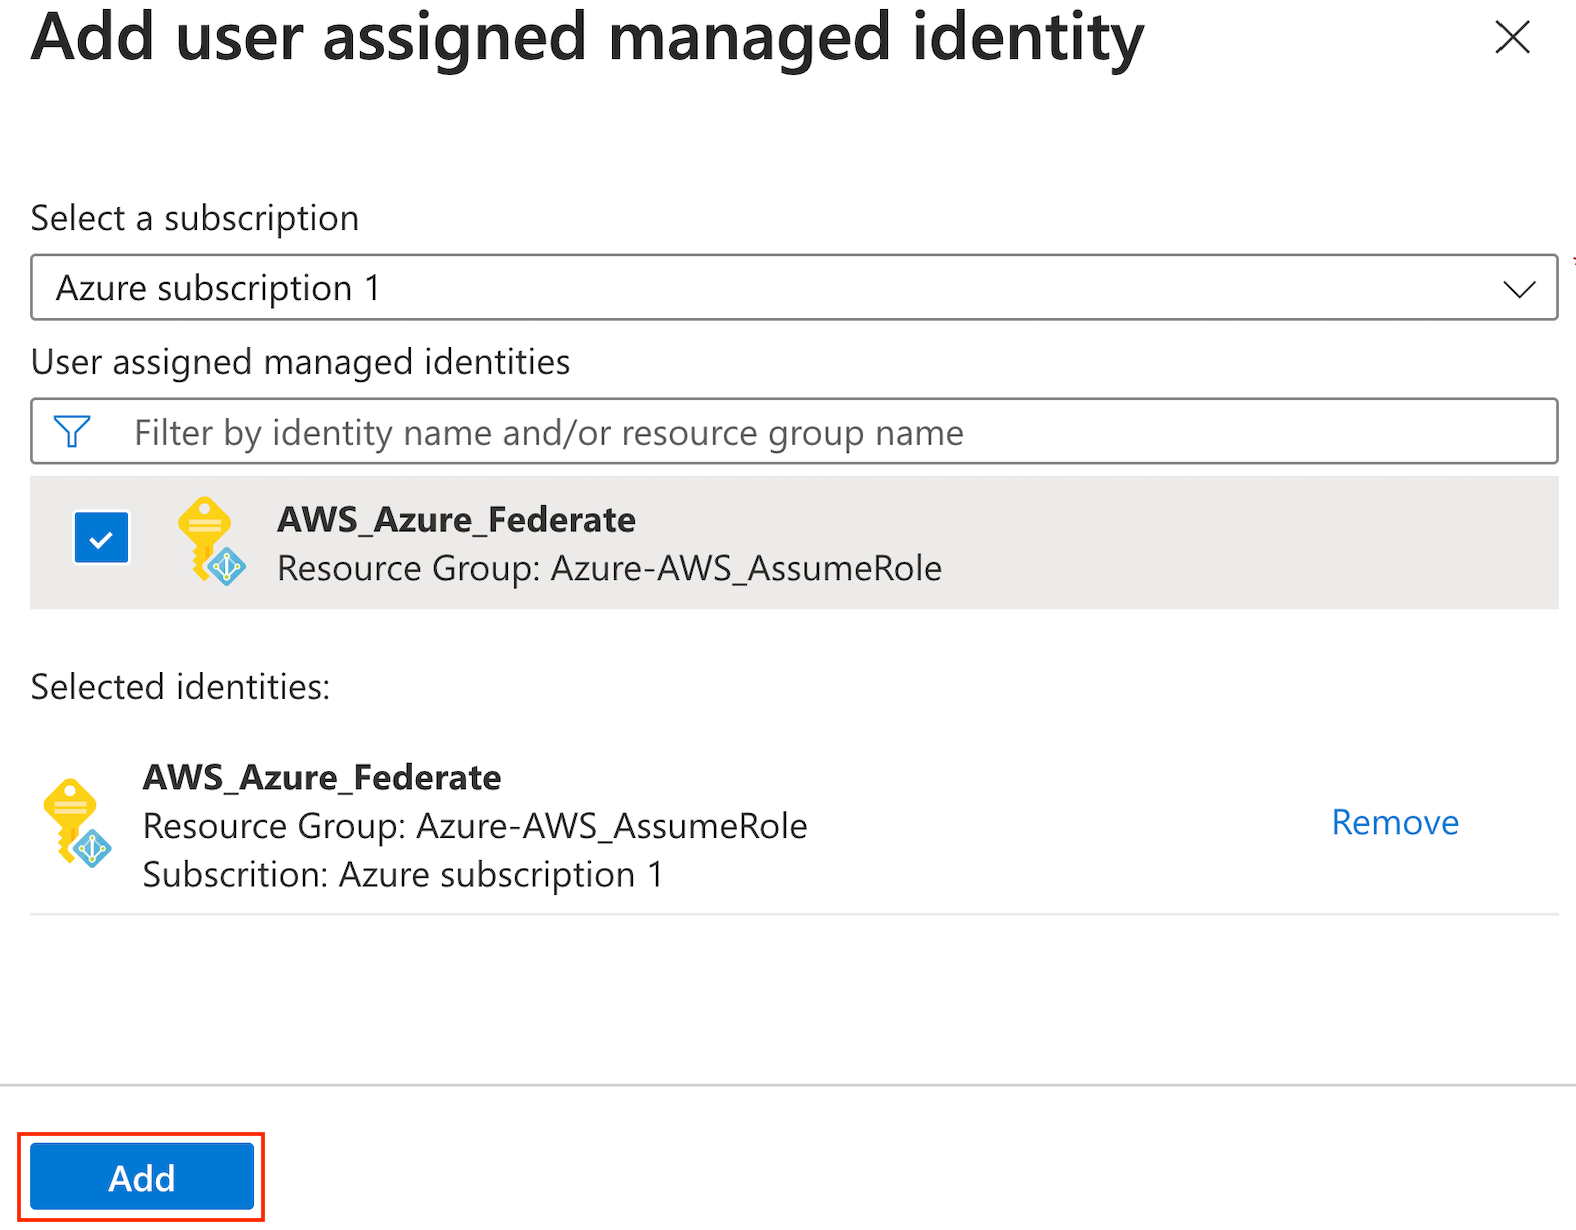Screen dimensions: 1576x1230
Task: Click 'User assigned managed identities' label
Action: tap(300, 362)
